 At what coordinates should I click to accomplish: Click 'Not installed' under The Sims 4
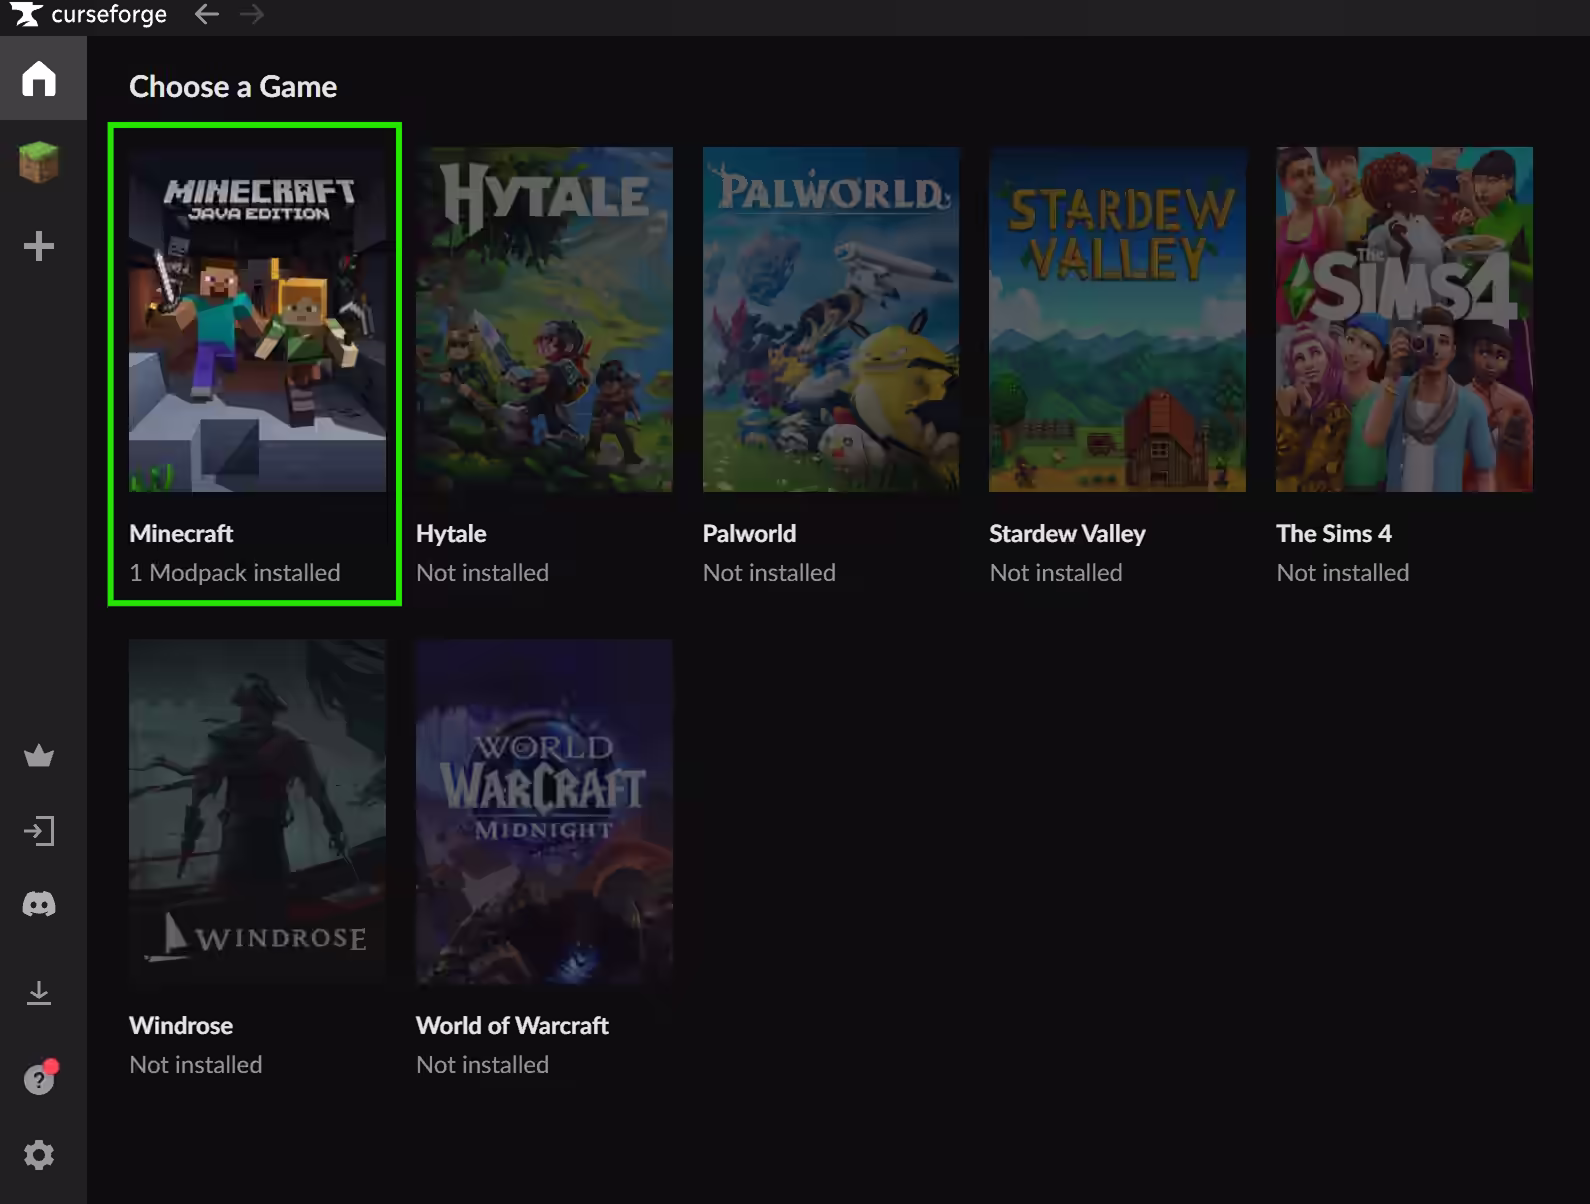(1343, 573)
